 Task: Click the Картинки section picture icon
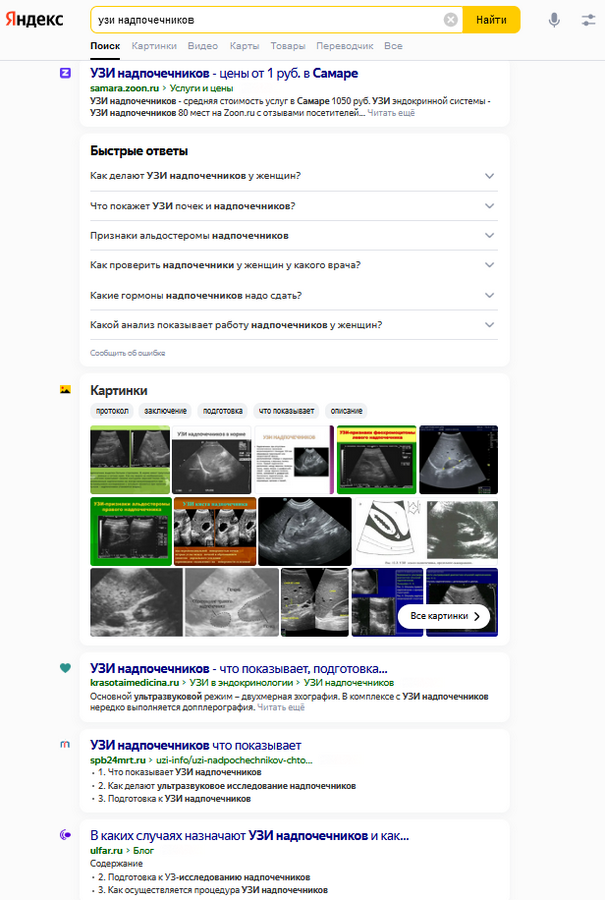click(65, 390)
